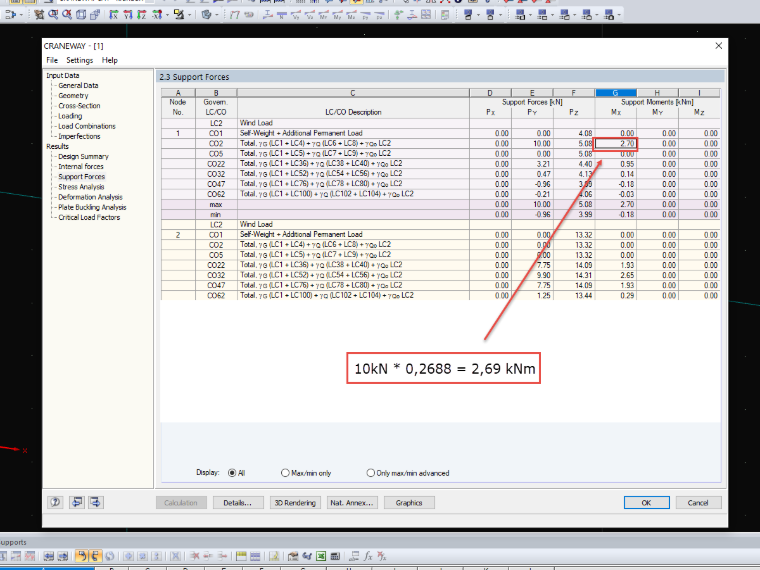Viewport: 760px width, 570px height.
Task: Click the CO62 cell in the node 1 rows
Action: tap(216, 194)
